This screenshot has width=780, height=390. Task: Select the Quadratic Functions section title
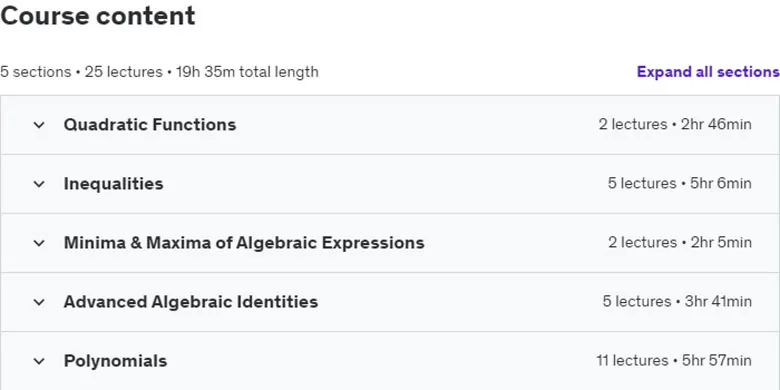[150, 124]
